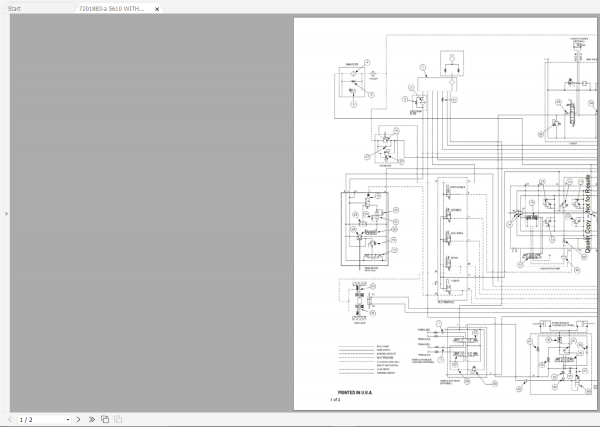Click the PRINTED IN U.S.A. text
The height and width of the screenshot is (427, 600).
pos(355,393)
